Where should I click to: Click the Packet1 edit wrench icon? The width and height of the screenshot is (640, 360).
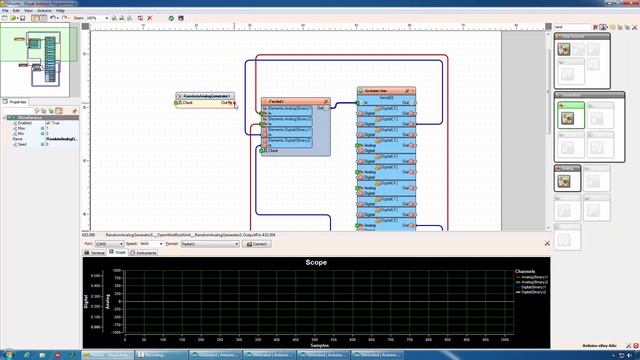(x=326, y=101)
